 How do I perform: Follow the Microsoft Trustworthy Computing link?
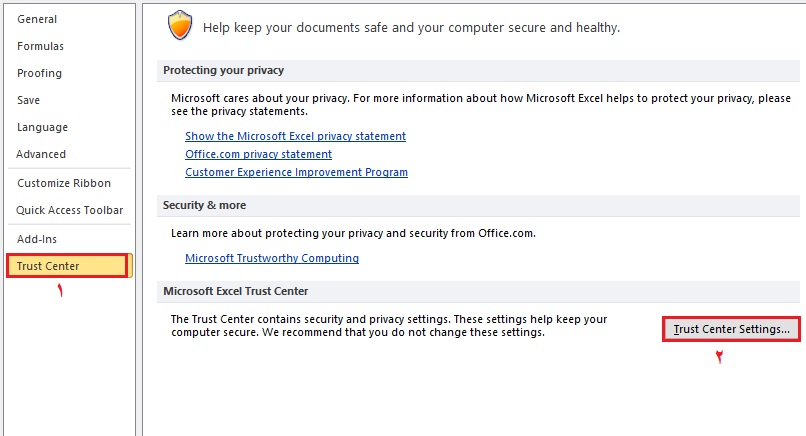tap(272, 258)
